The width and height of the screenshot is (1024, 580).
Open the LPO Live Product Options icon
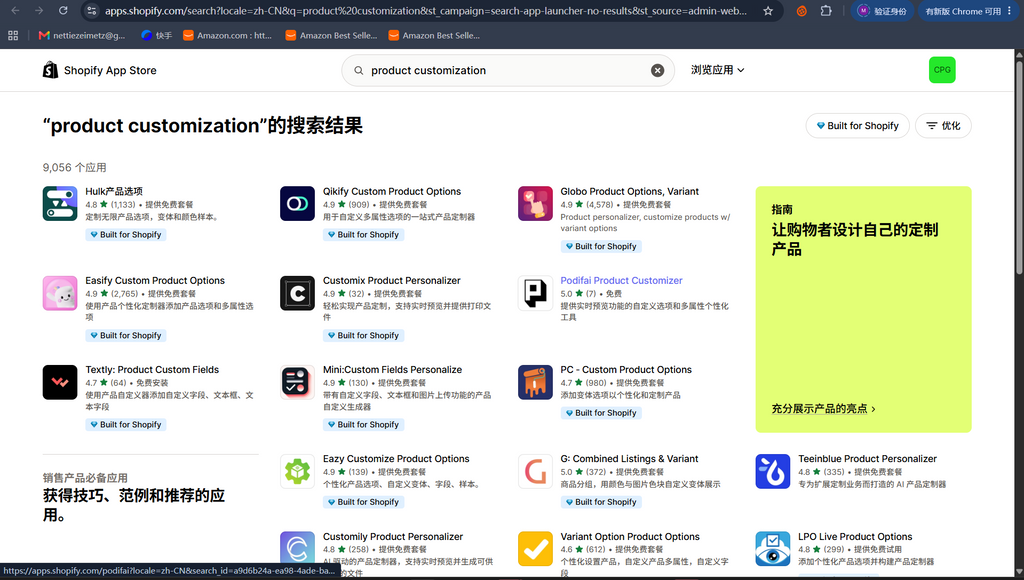773,549
